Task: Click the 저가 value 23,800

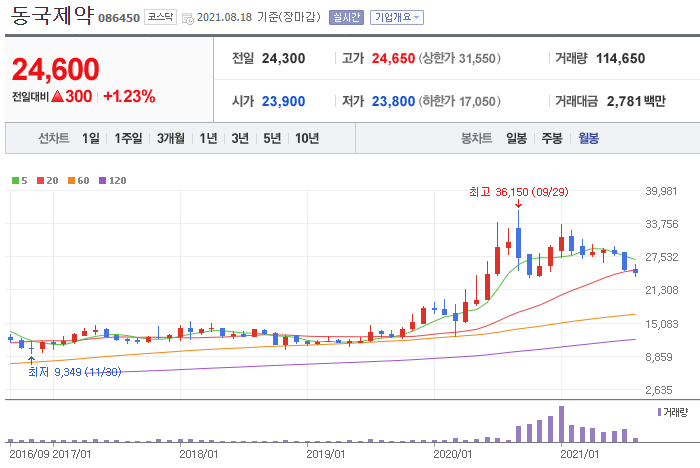Action: pyautogui.click(x=393, y=101)
